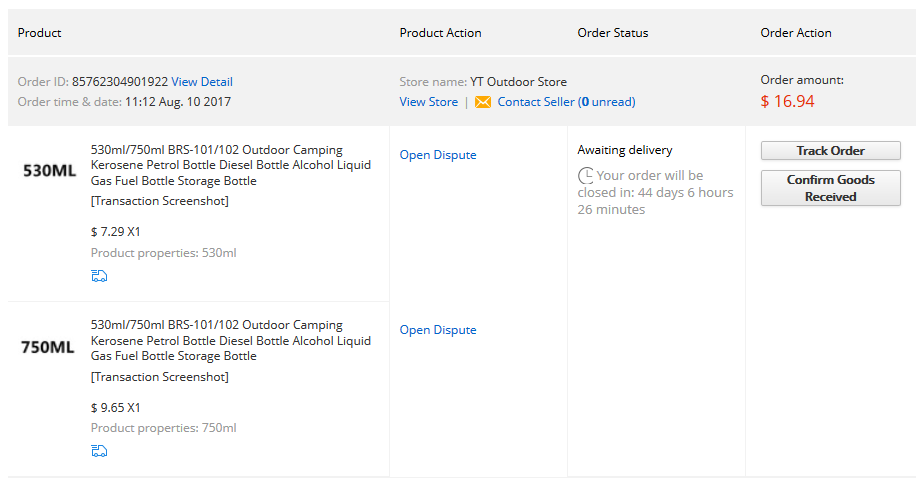Click the clock icon in order status
Viewport: 923px width, 478px height.
pos(585,176)
